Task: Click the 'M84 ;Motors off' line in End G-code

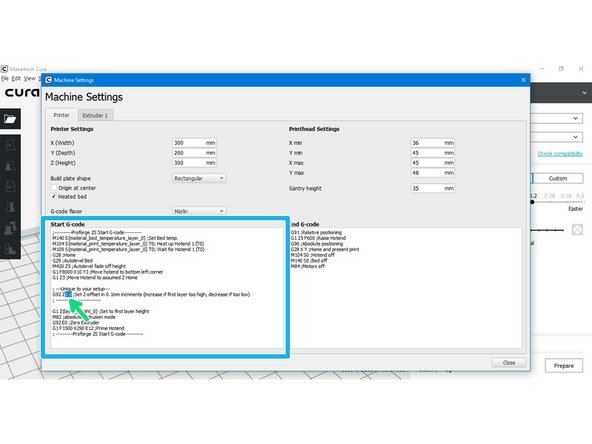Action: pyautogui.click(x=308, y=266)
